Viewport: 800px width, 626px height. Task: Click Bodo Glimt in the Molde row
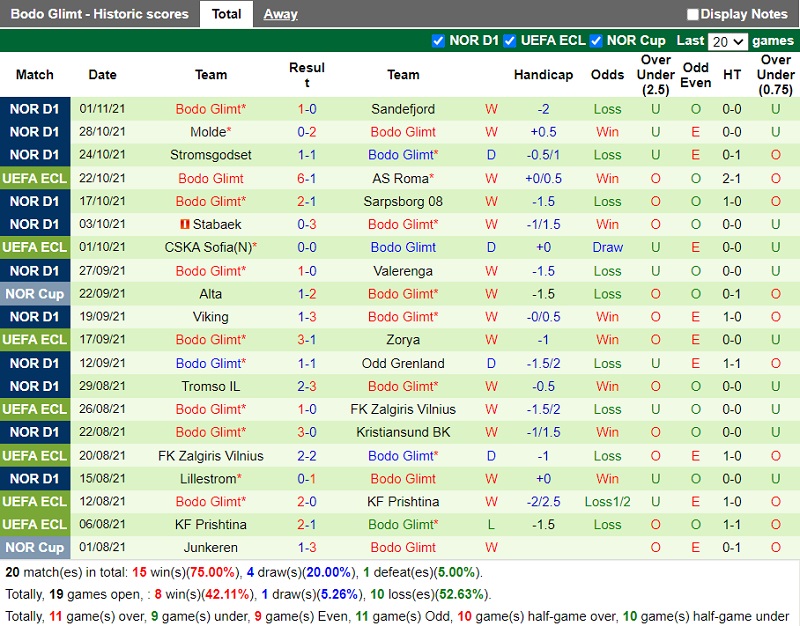[403, 132]
